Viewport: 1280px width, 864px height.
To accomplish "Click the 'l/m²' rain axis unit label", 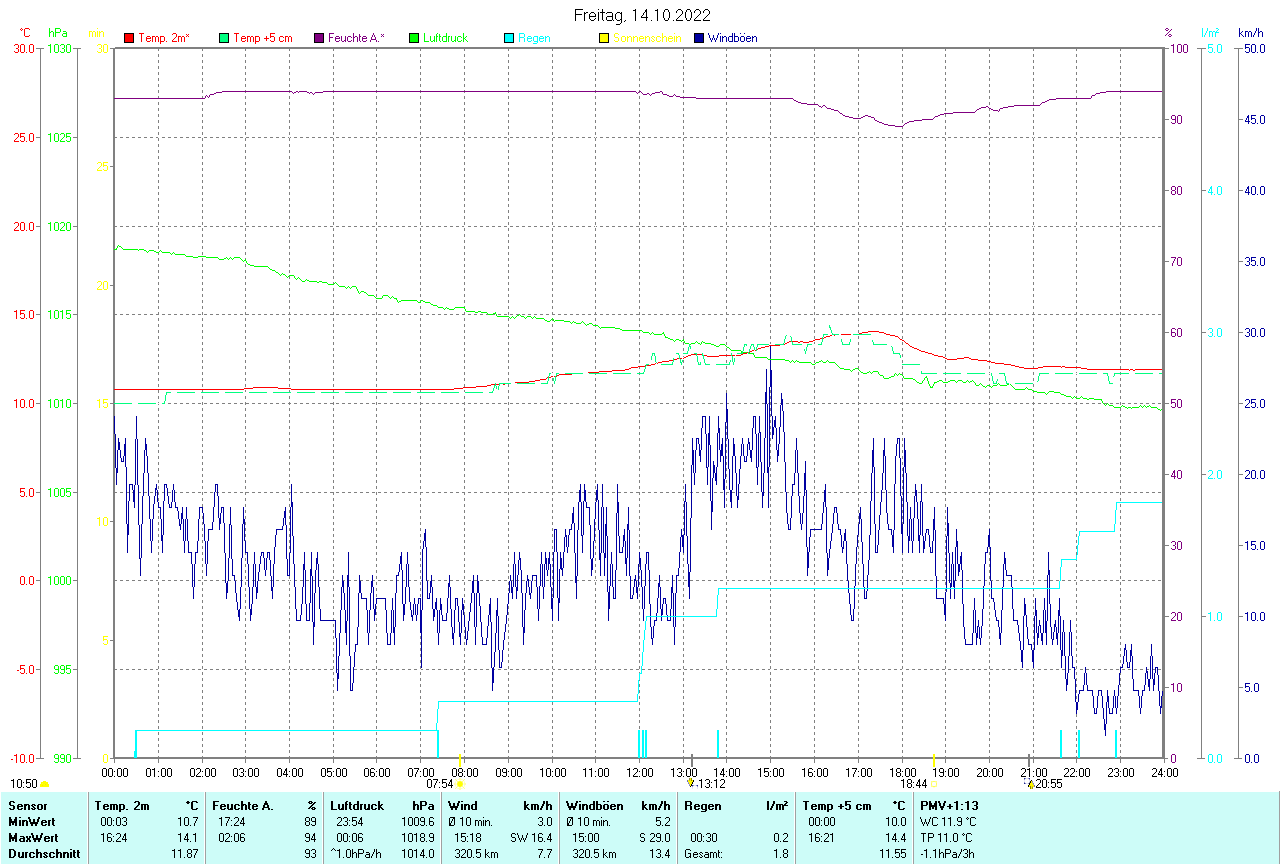I will tap(1210, 33).
